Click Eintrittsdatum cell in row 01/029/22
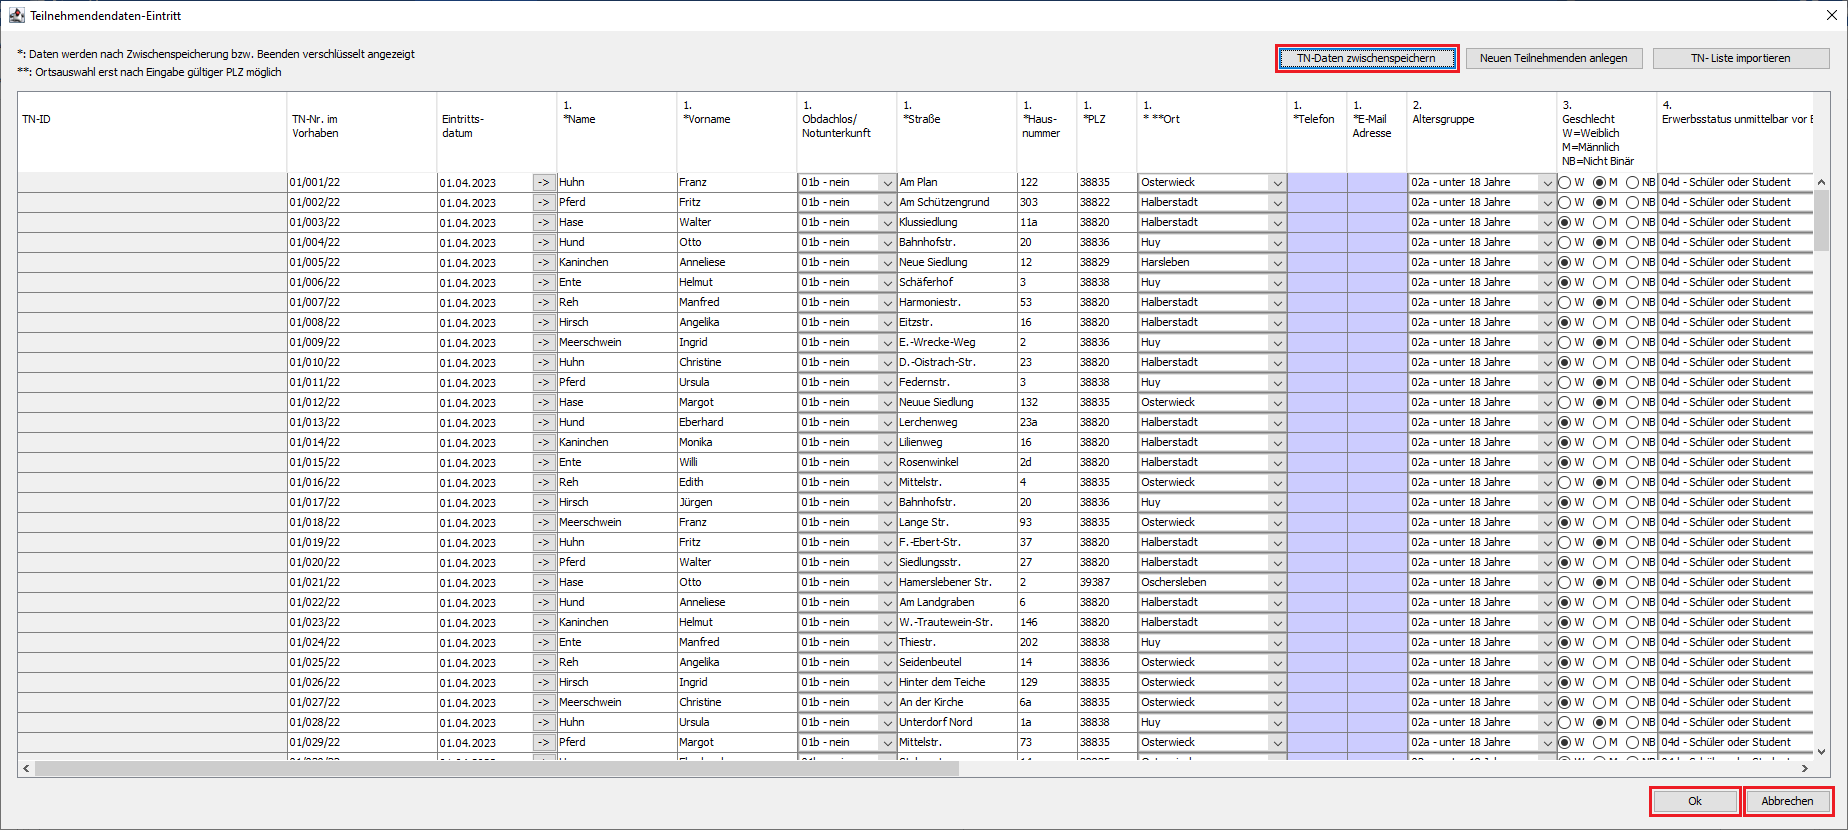The height and width of the screenshot is (830, 1848). coord(485,742)
